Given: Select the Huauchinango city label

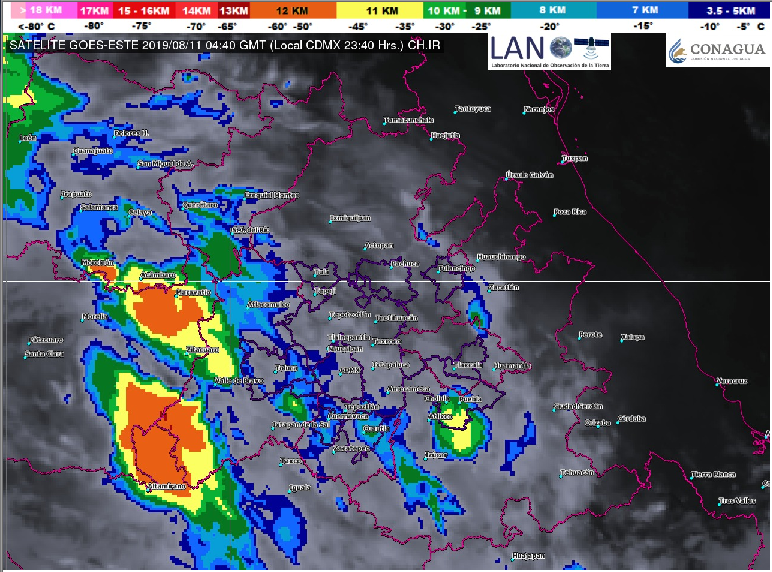Looking at the screenshot, I should point(501,257).
